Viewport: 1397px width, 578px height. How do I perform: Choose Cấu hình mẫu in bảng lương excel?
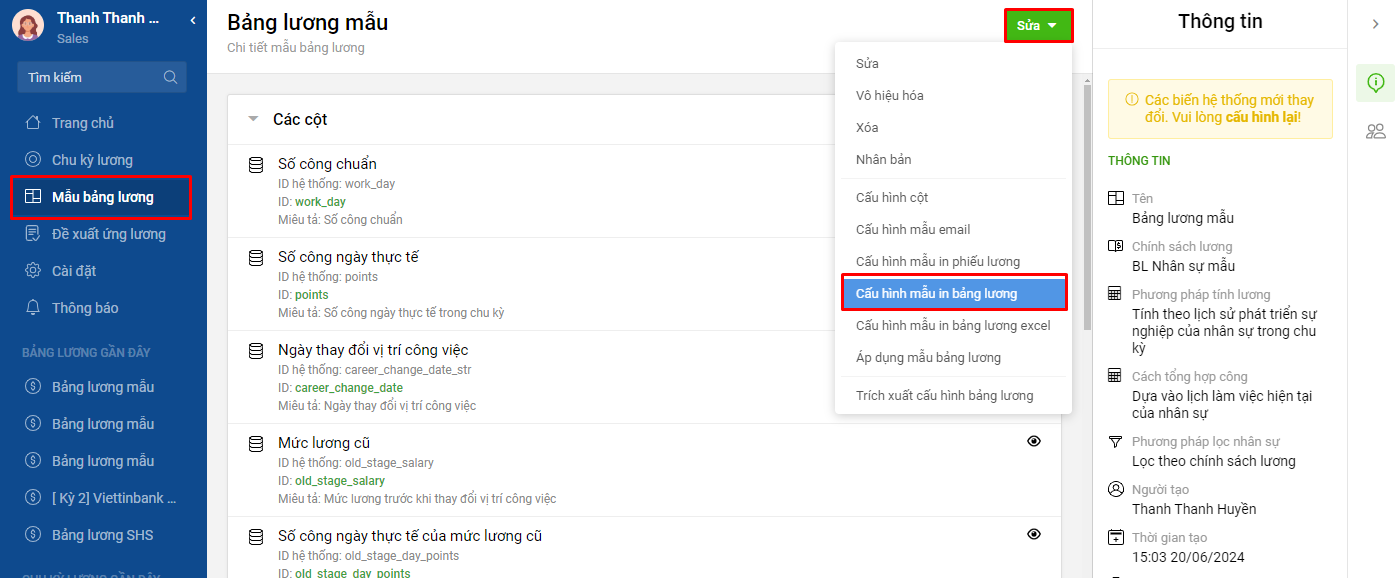(953, 325)
